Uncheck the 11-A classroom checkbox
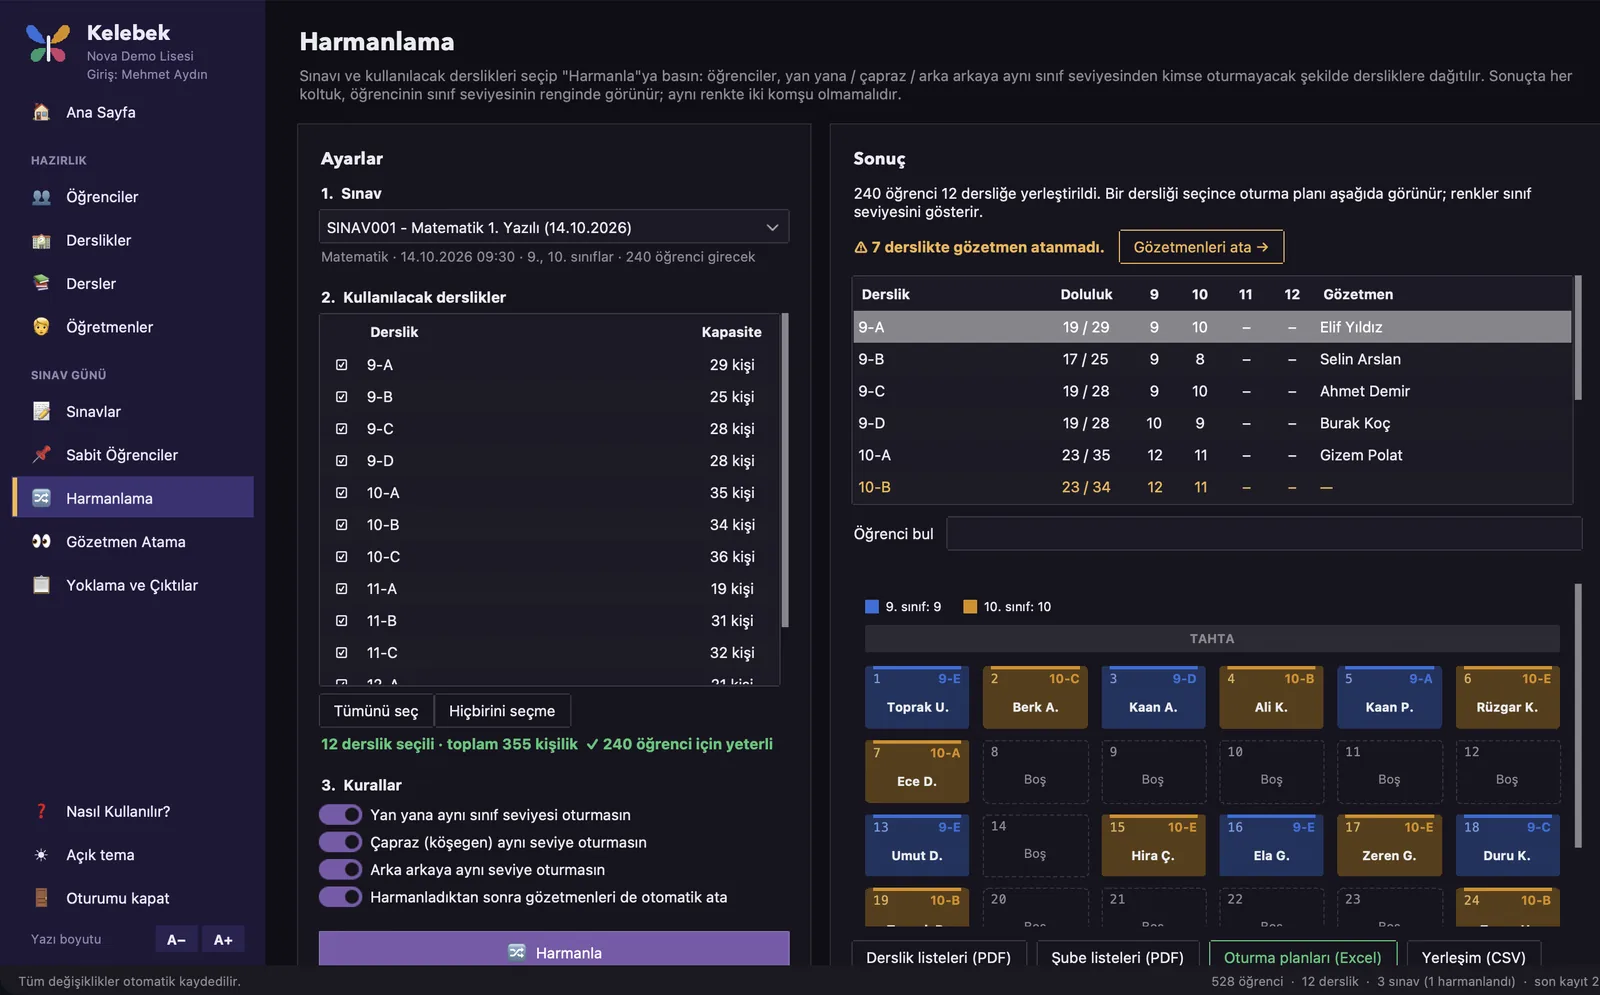Screen dimensions: 1600x995 [342, 589]
